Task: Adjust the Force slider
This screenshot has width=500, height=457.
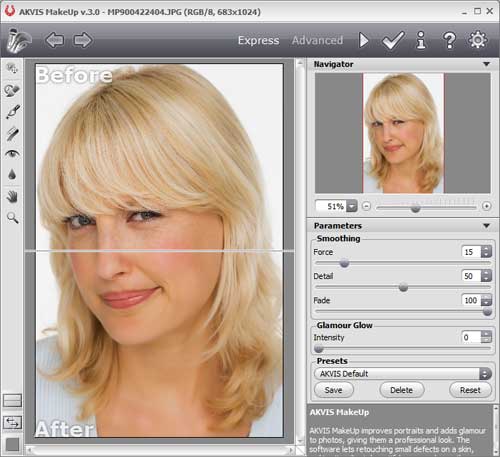Action: click(x=344, y=263)
